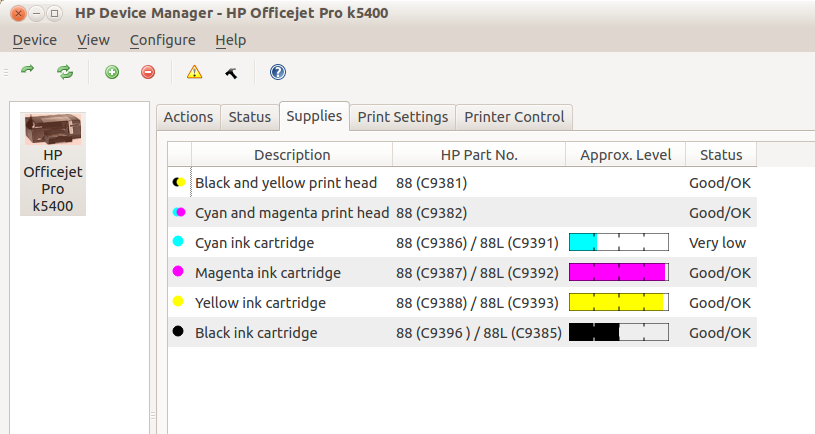This screenshot has height=434, width=815.
Task: Switch to the Printer Control tab
Action: [x=514, y=117]
